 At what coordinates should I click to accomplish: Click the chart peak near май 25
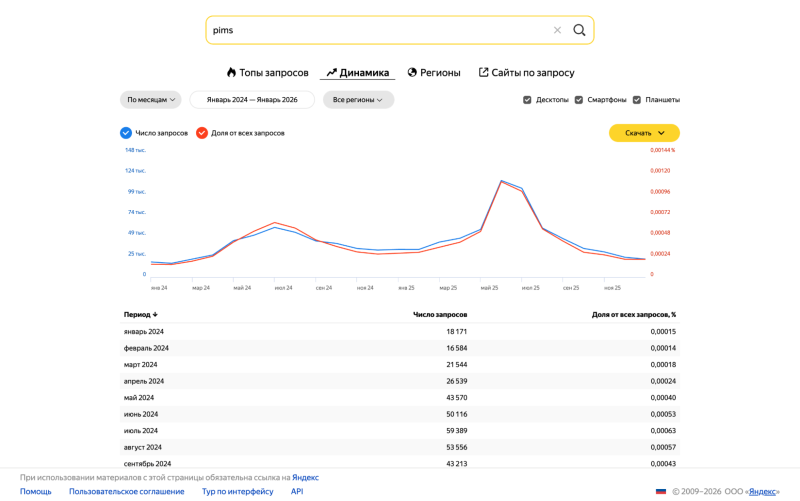point(501,181)
